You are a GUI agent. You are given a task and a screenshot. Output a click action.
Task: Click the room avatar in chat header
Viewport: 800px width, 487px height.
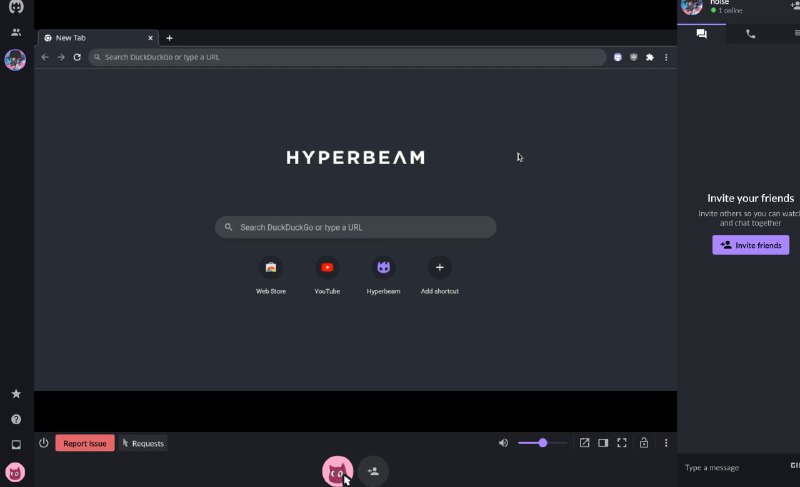coord(692,6)
